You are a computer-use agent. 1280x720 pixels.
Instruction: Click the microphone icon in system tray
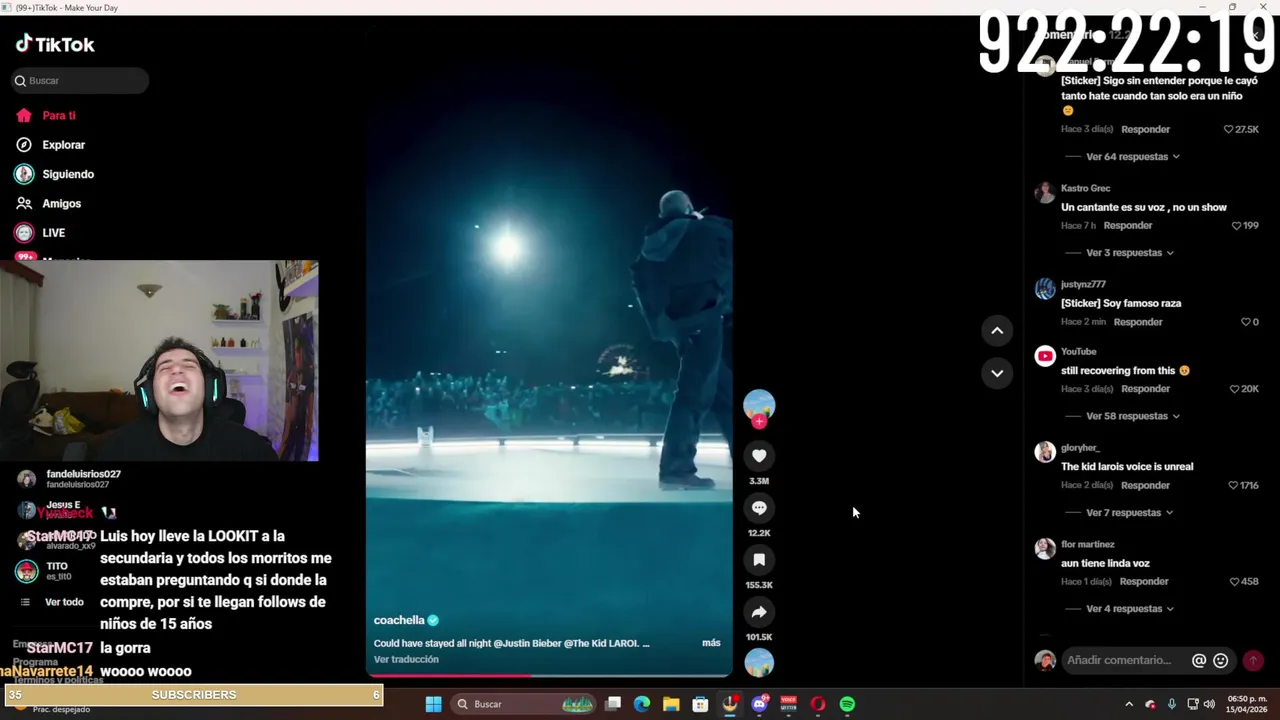[1171, 704]
